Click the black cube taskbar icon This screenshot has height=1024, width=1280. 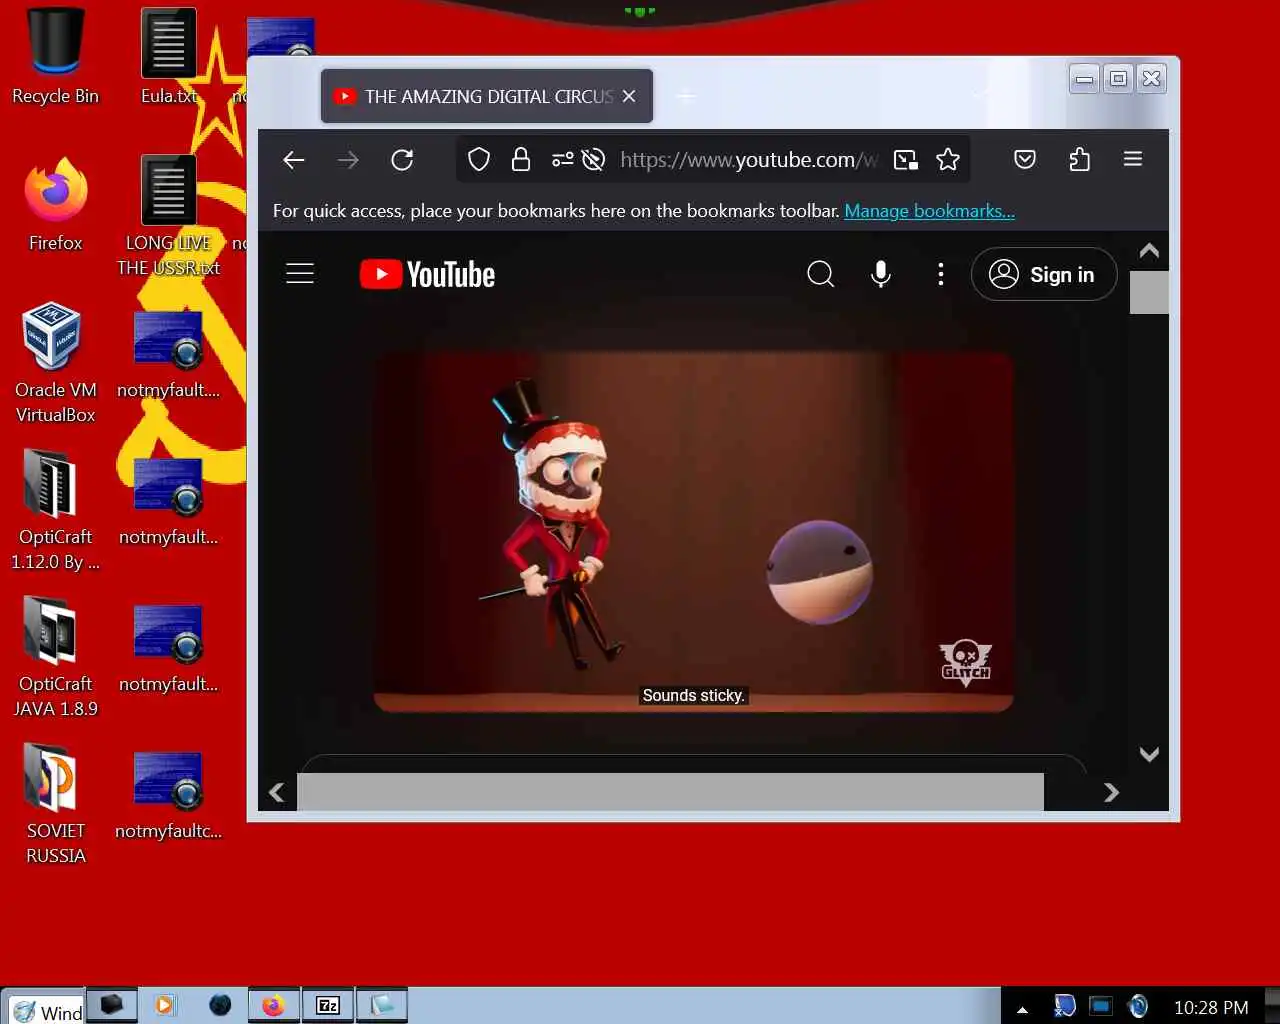111,1005
